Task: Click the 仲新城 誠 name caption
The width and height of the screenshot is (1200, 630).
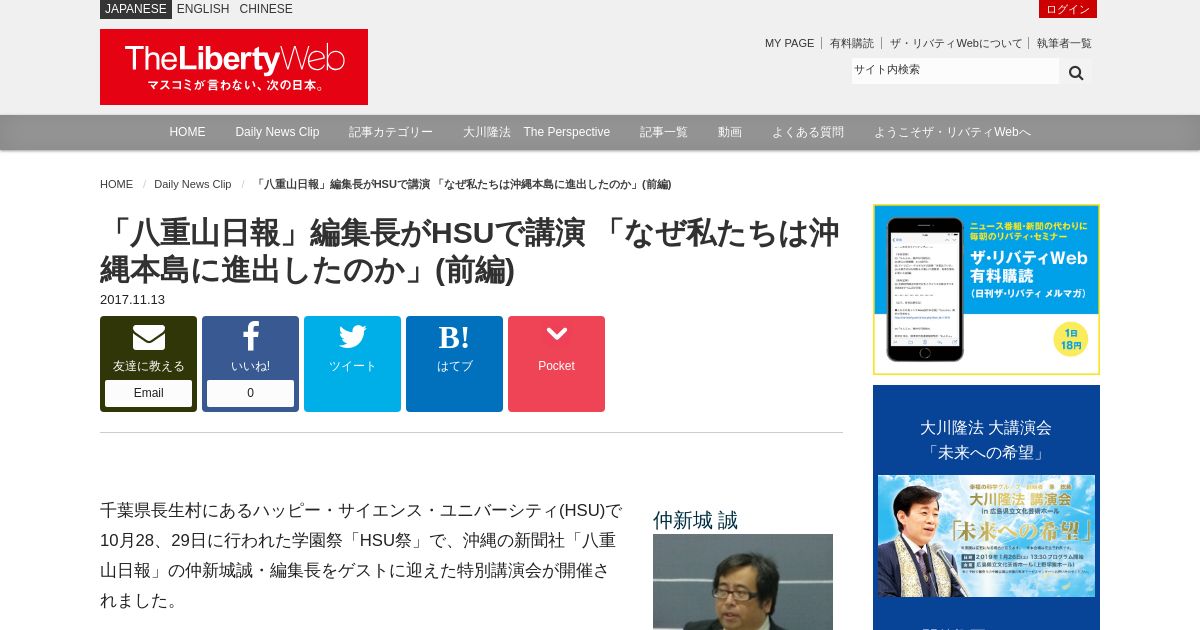Action: coord(695,520)
